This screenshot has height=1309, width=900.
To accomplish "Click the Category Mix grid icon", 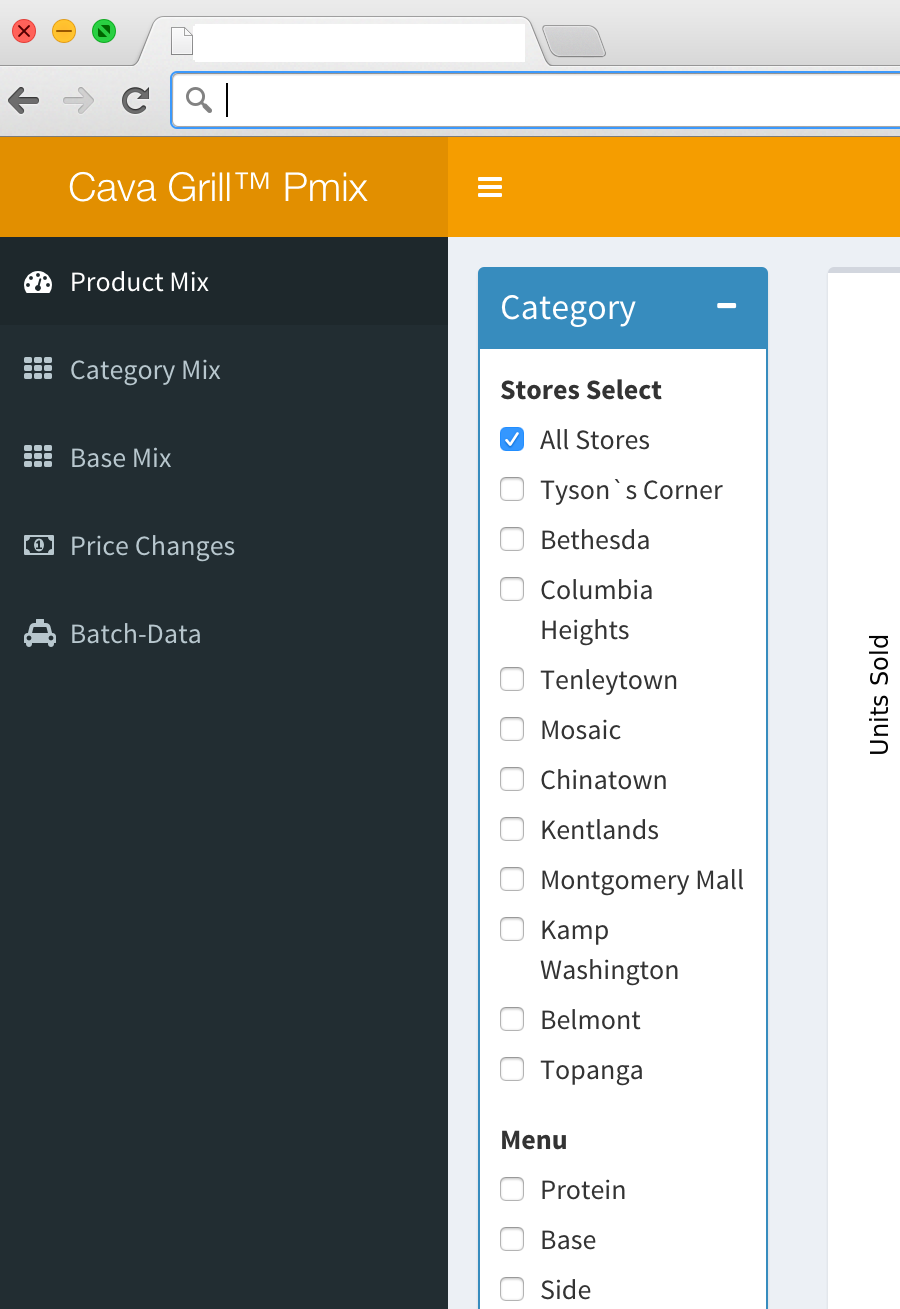I will pyautogui.click(x=38, y=370).
